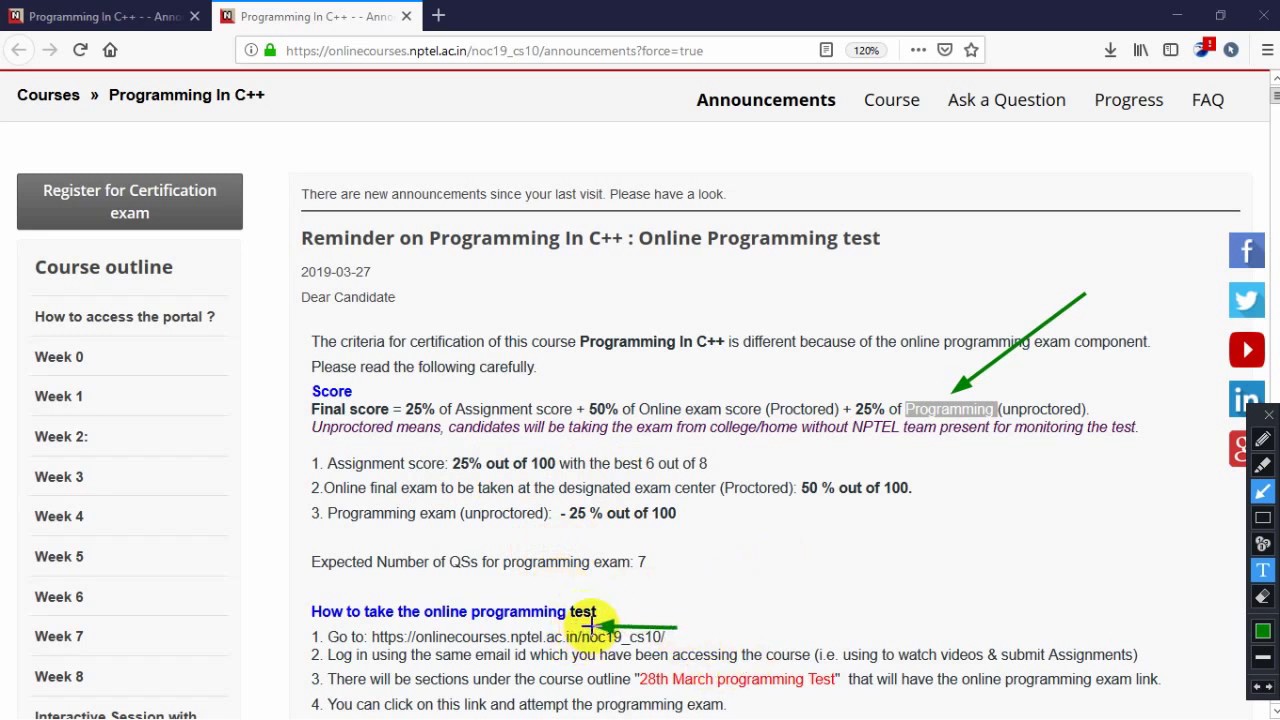Open a new browser tab
1280x720 pixels.
pyautogui.click(x=438, y=16)
